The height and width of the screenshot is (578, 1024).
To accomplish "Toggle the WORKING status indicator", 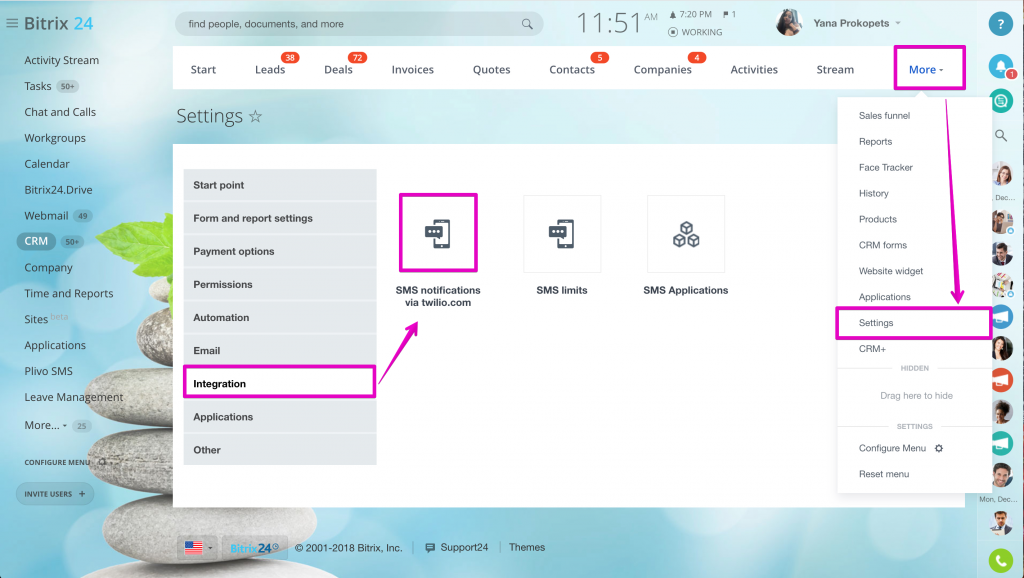I will (x=696, y=32).
